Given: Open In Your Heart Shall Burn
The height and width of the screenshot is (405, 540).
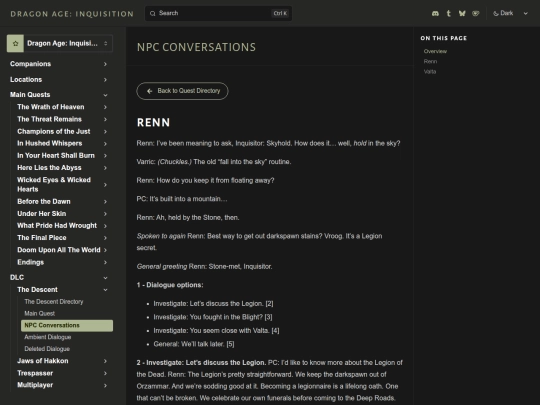Looking at the screenshot, I should pyautogui.click(x=56, y=156).
